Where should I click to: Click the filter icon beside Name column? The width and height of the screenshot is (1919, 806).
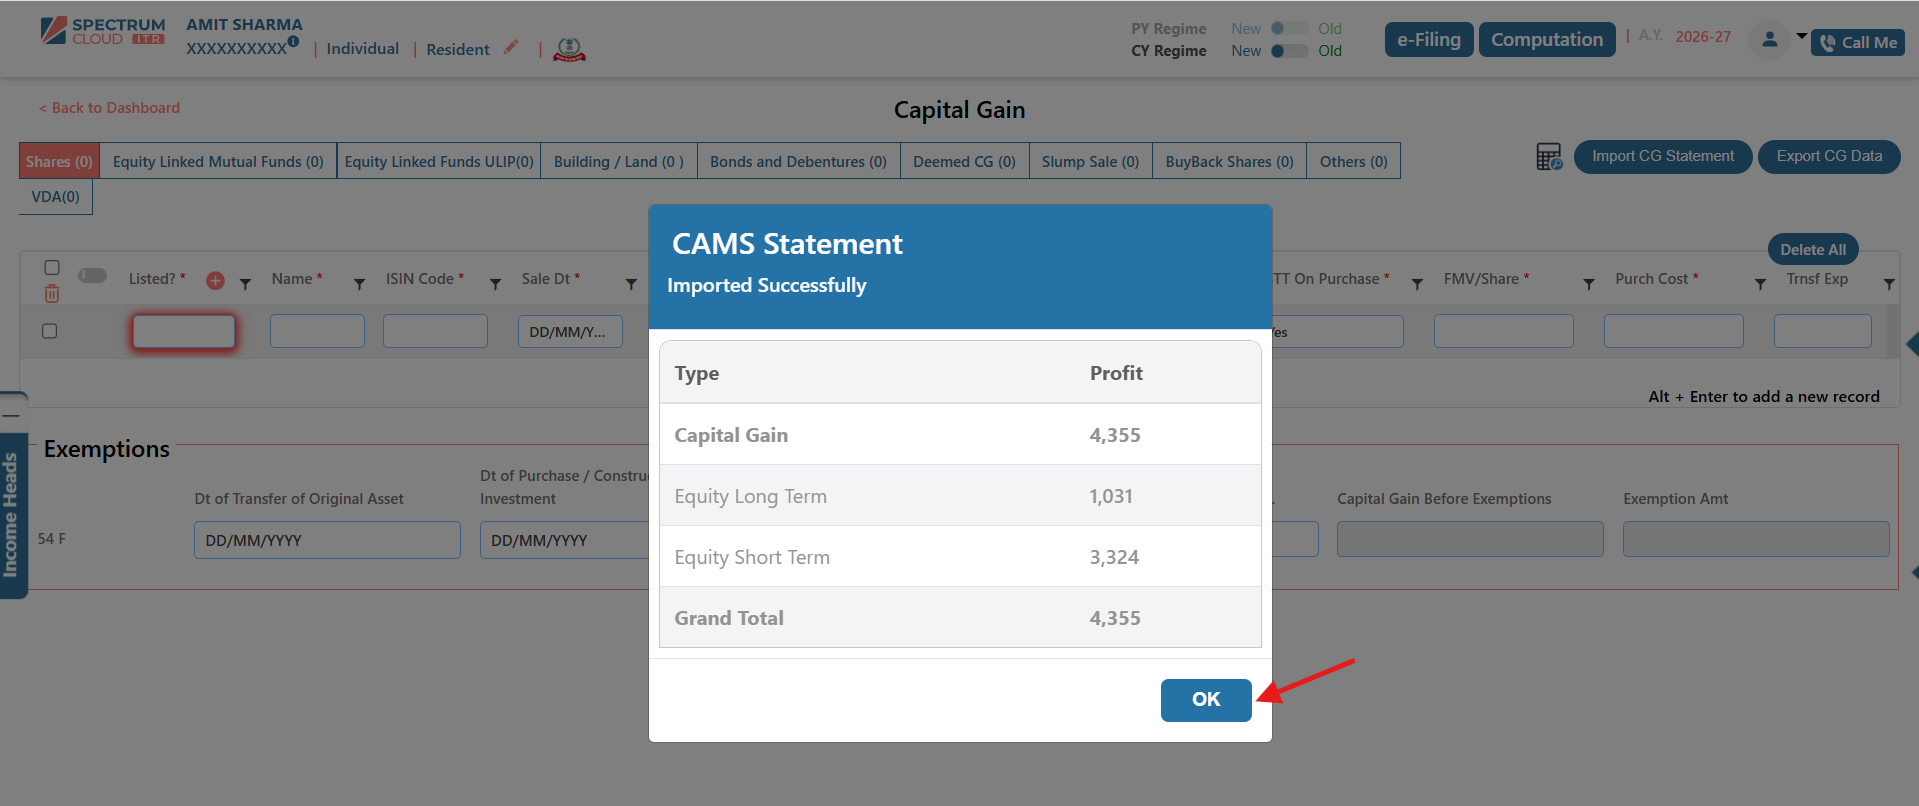(359, 285)
